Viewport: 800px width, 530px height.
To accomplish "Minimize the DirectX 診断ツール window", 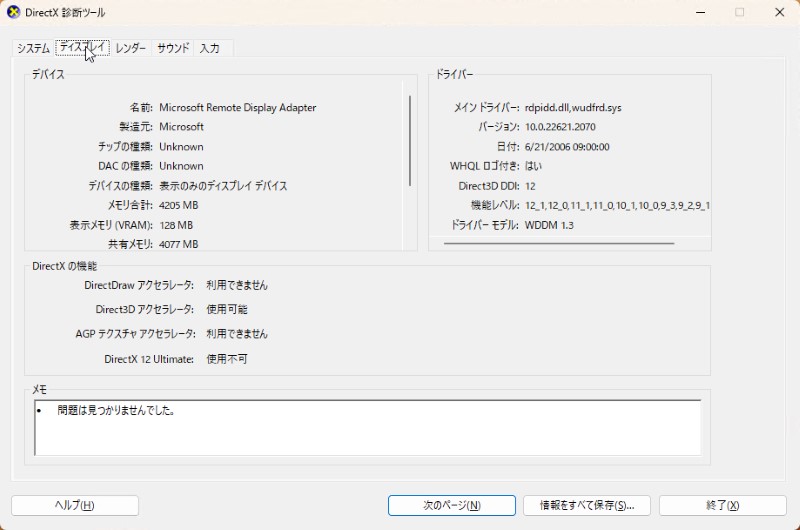I will (x=701, y=12).
